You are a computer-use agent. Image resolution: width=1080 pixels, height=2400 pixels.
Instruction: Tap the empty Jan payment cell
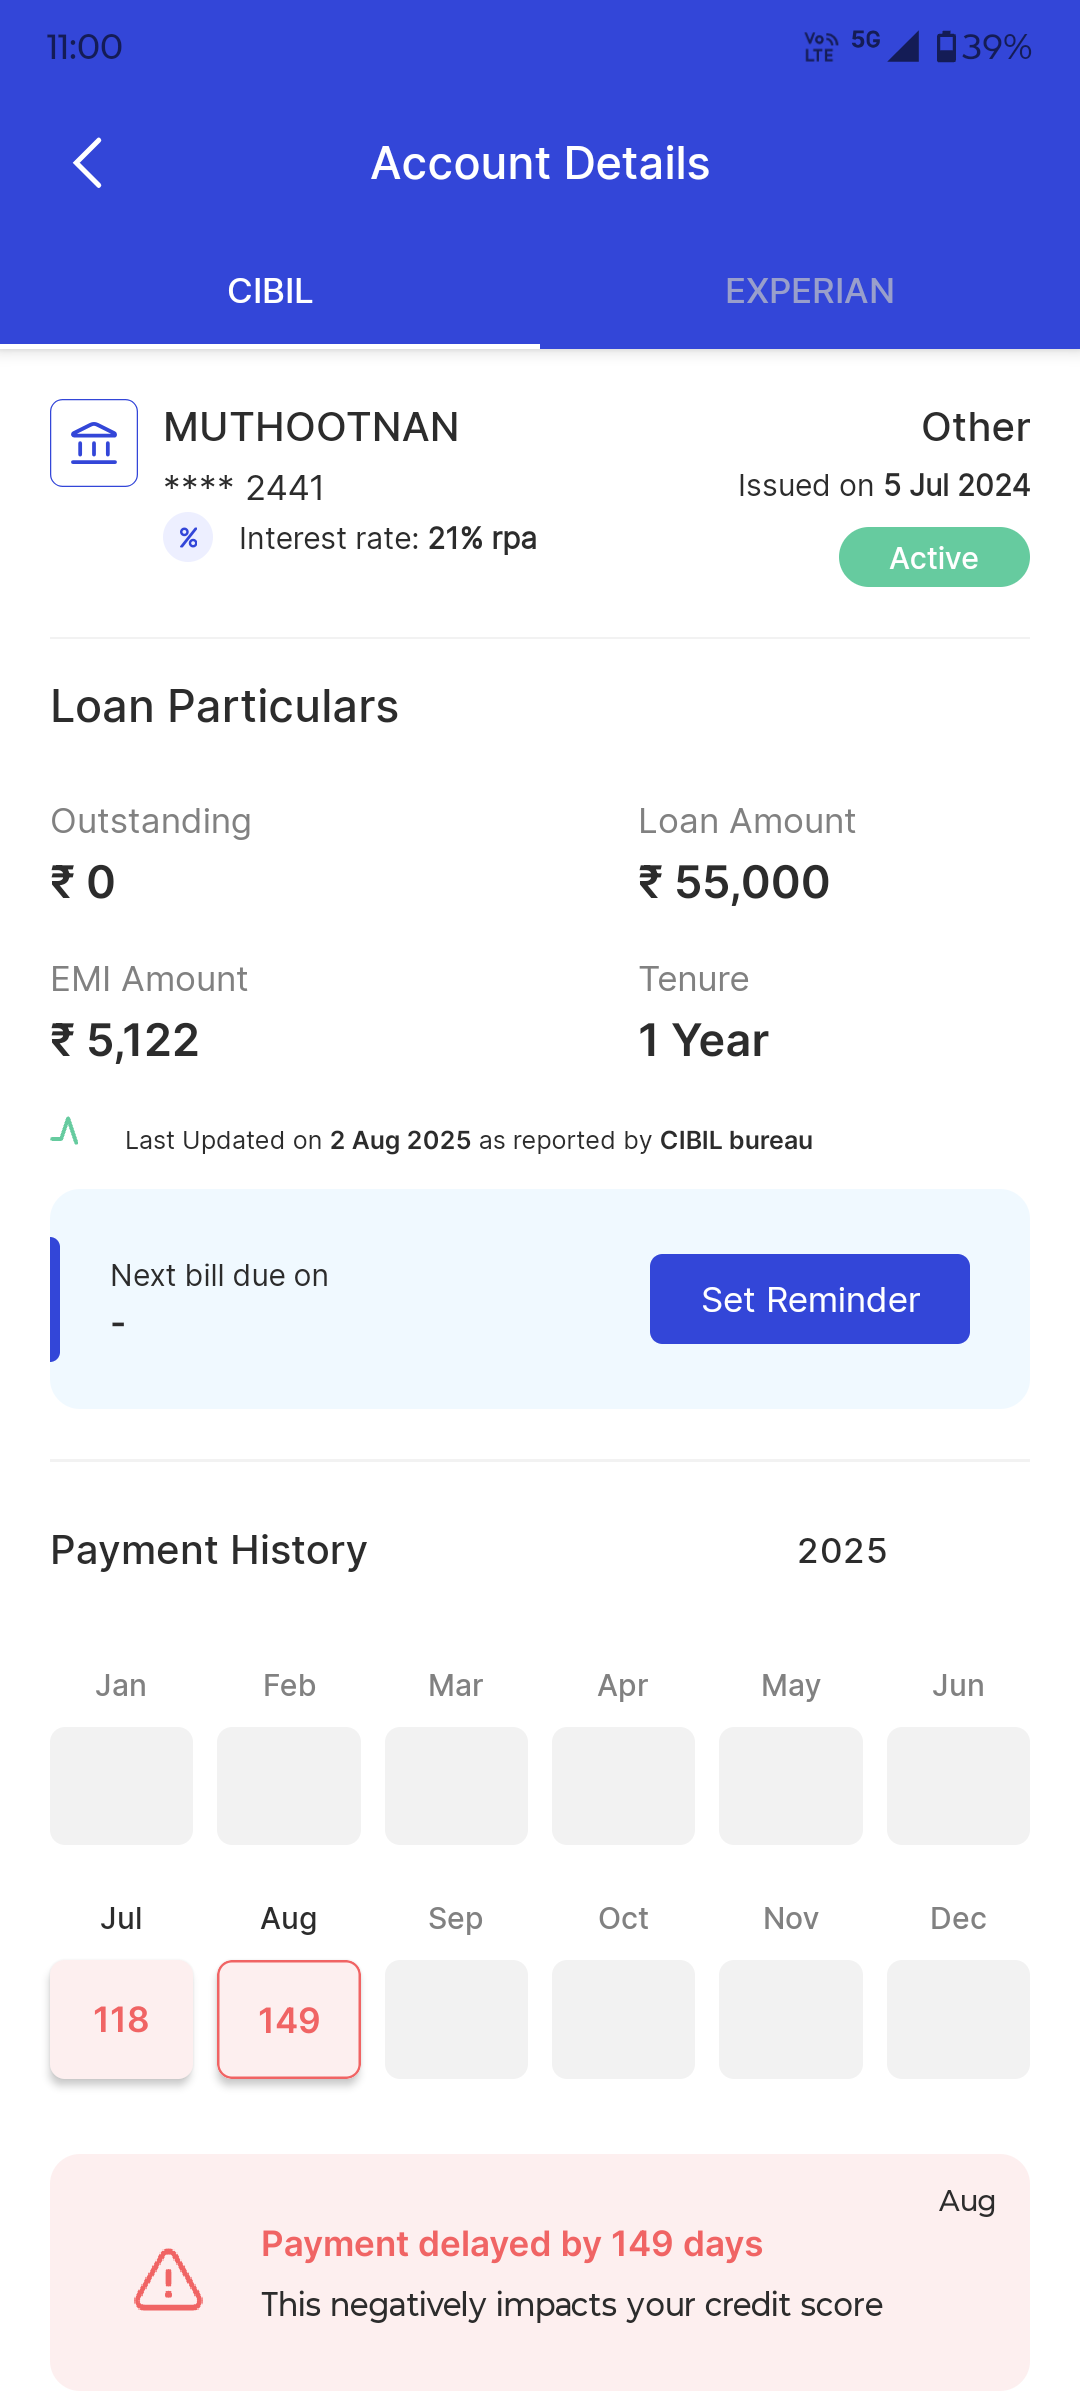[x=121, y=1785]
